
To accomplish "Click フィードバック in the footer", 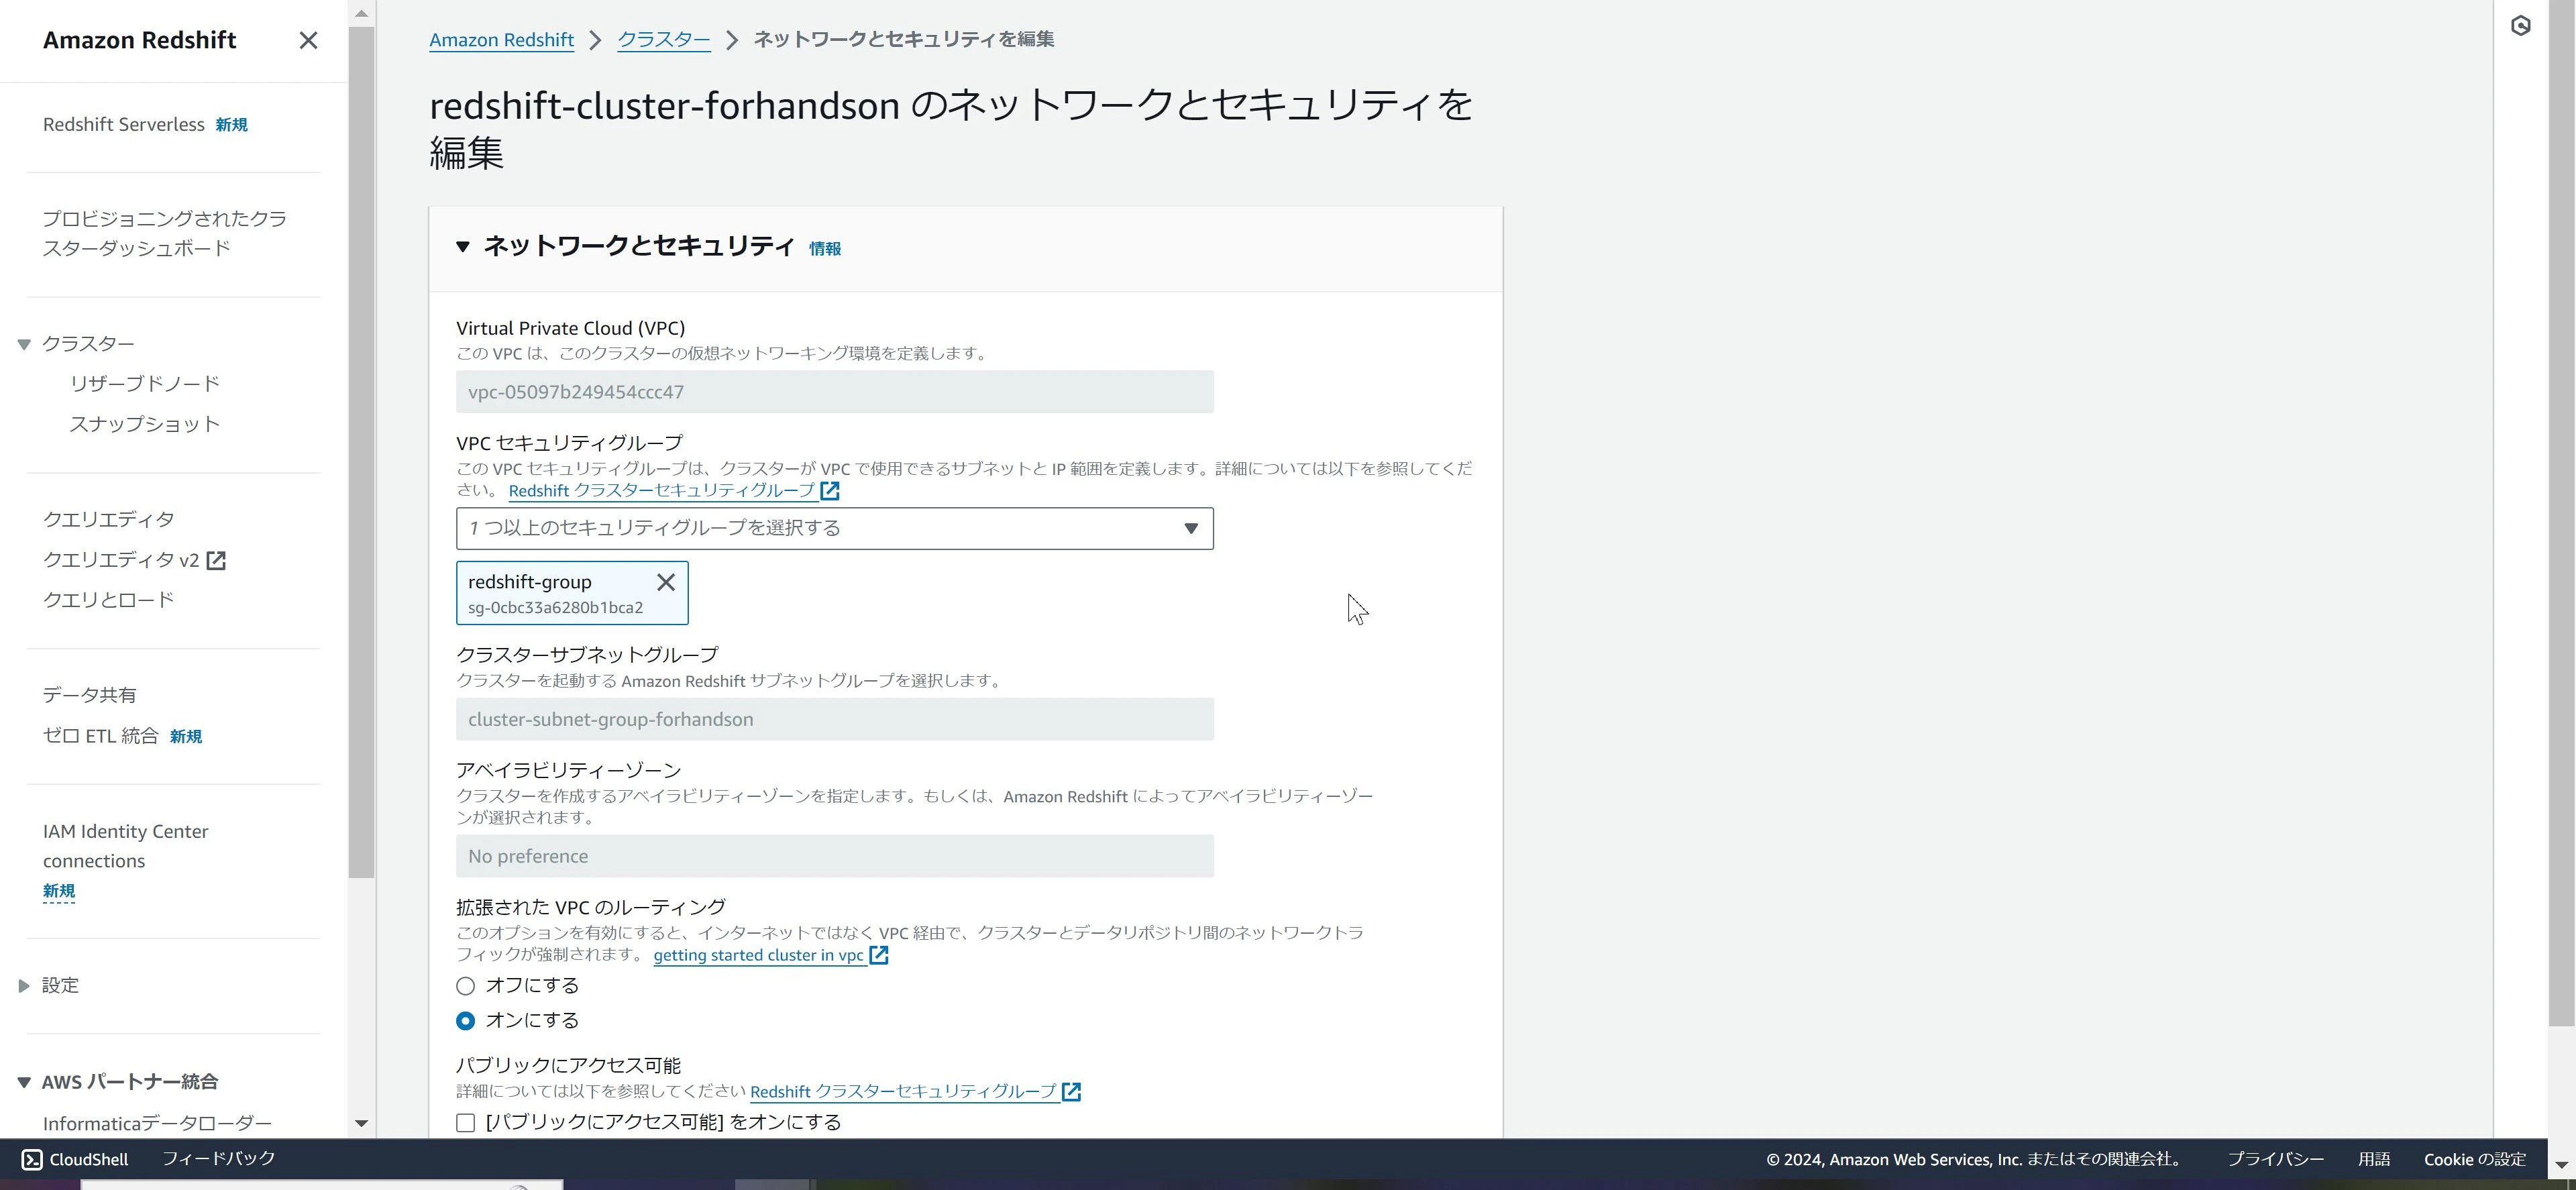I will point(219,1158).
